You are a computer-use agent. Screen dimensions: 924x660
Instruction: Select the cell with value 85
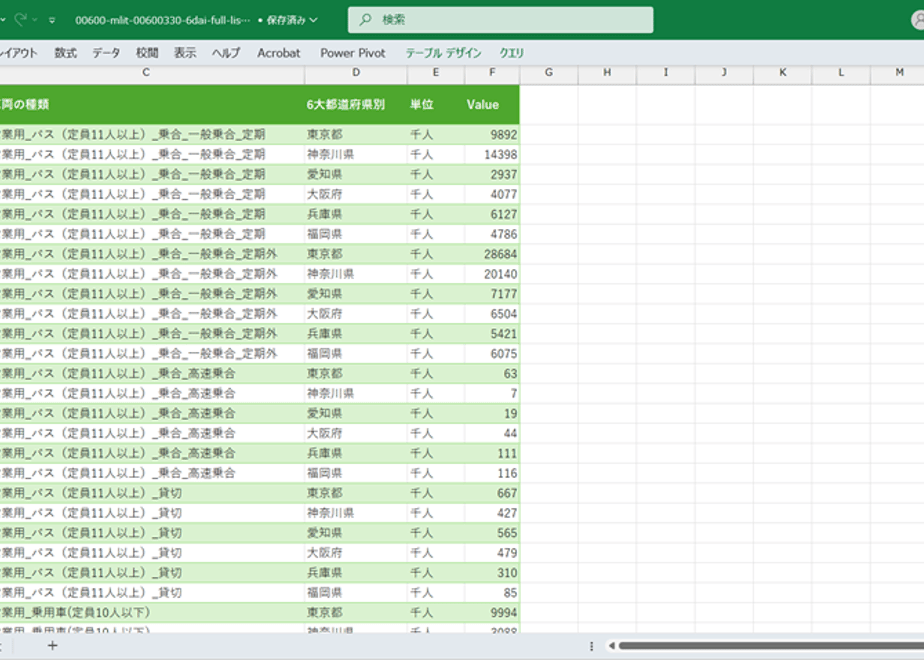(x=492, y=593)
